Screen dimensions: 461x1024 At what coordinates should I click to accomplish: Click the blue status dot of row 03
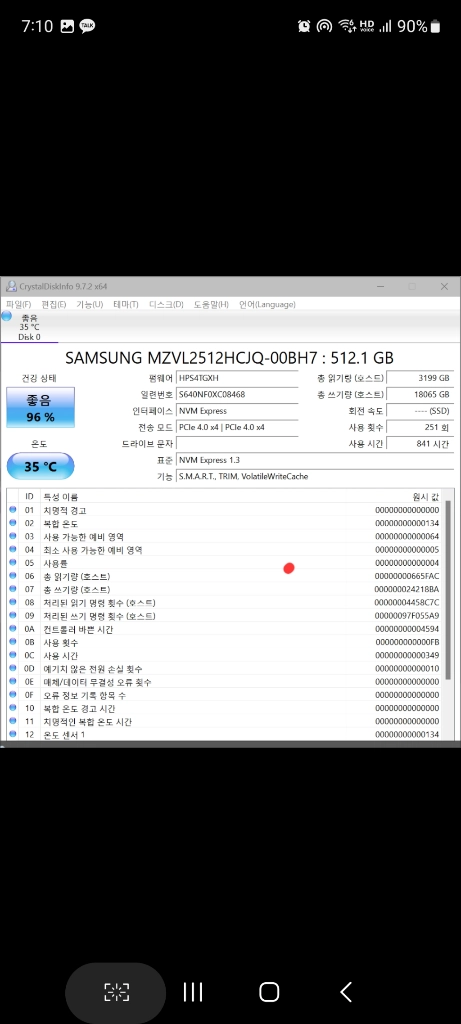(13, 536)
